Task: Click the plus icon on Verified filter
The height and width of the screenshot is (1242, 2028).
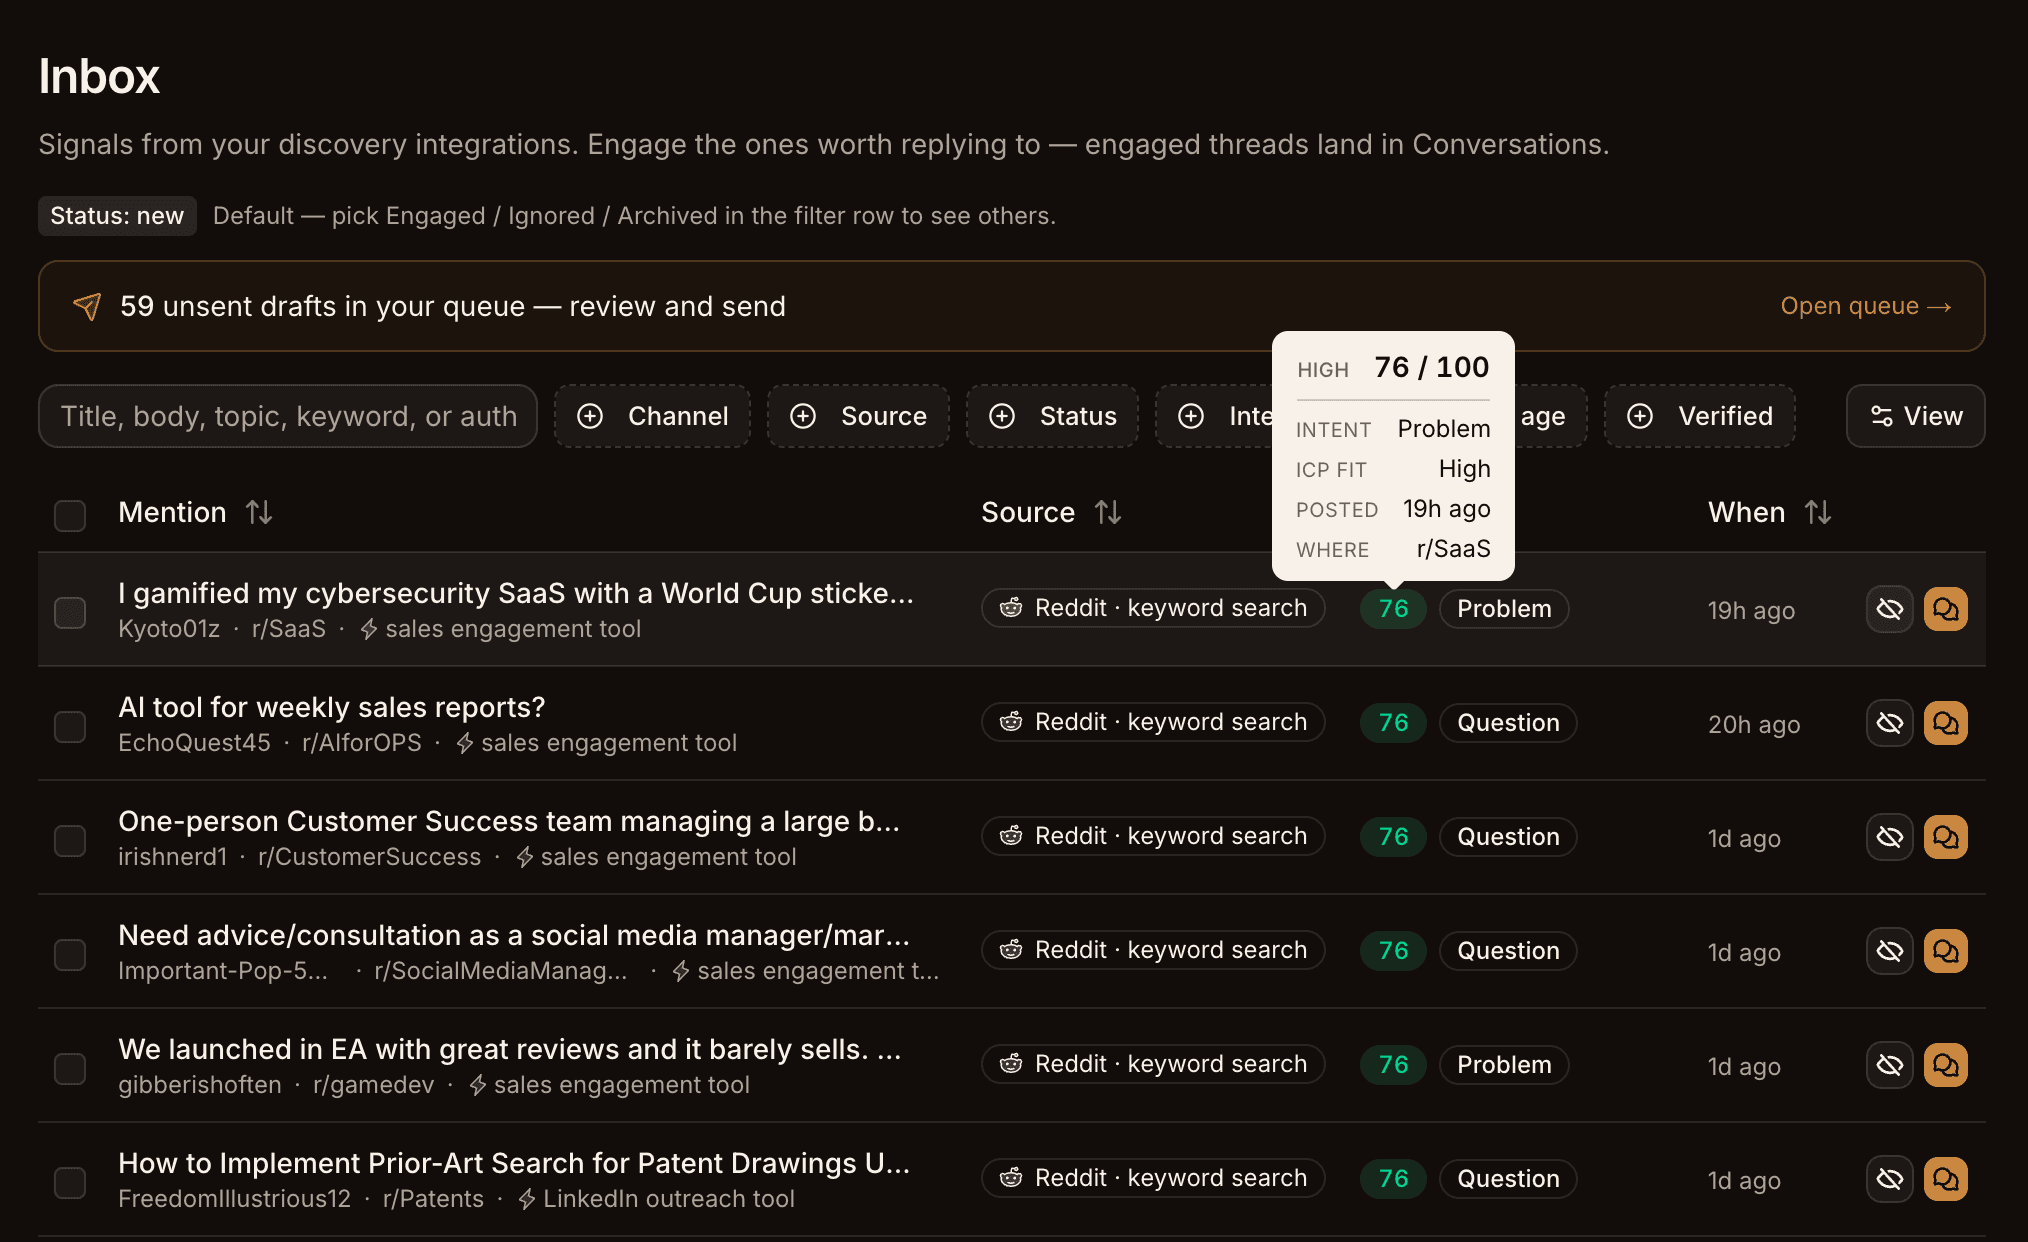Action: (1640, 416)
